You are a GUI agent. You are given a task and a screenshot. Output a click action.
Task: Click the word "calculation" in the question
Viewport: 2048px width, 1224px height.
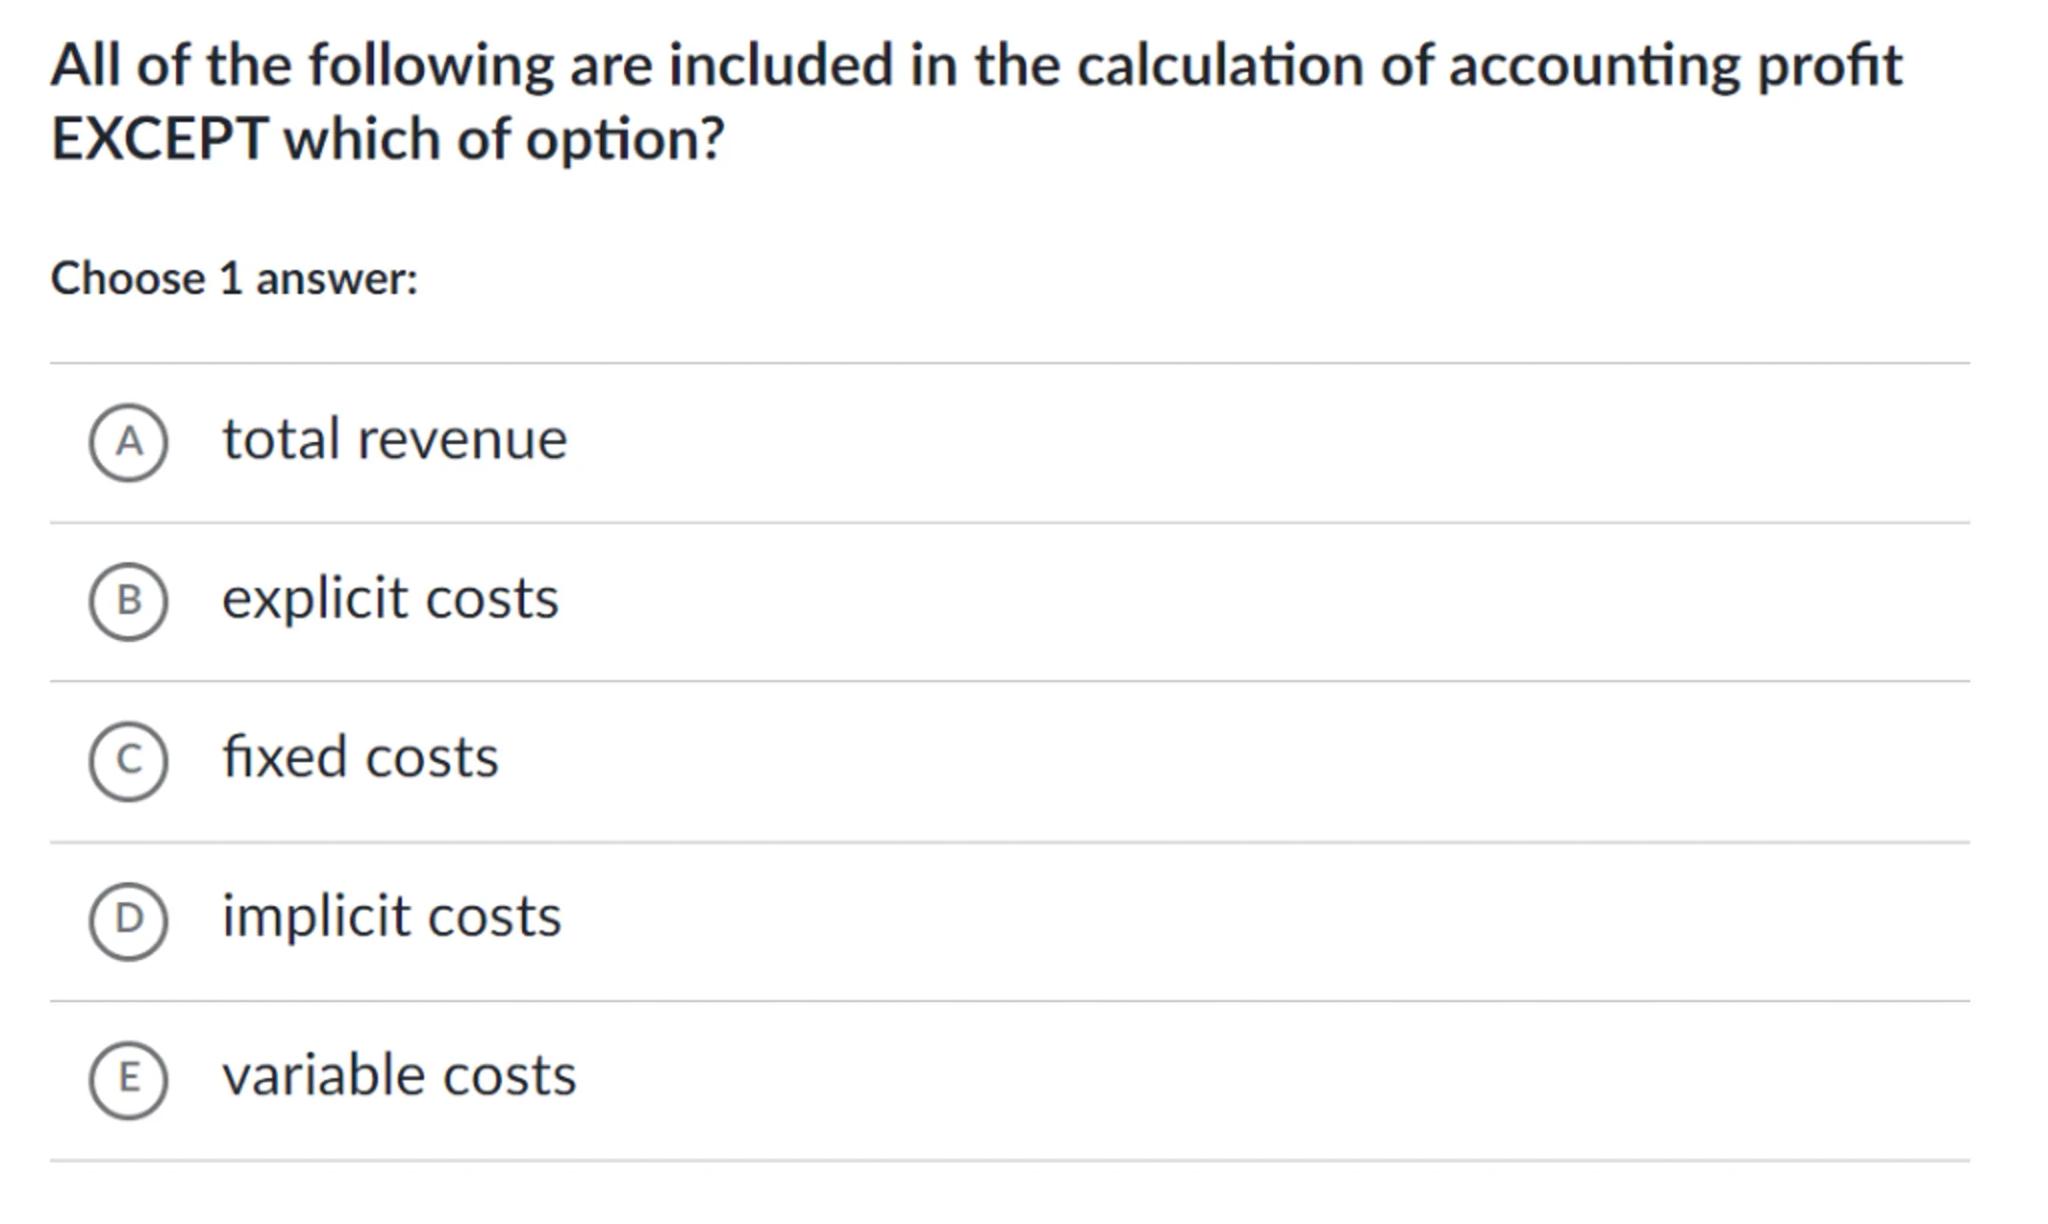click(x=1220, y=66)
